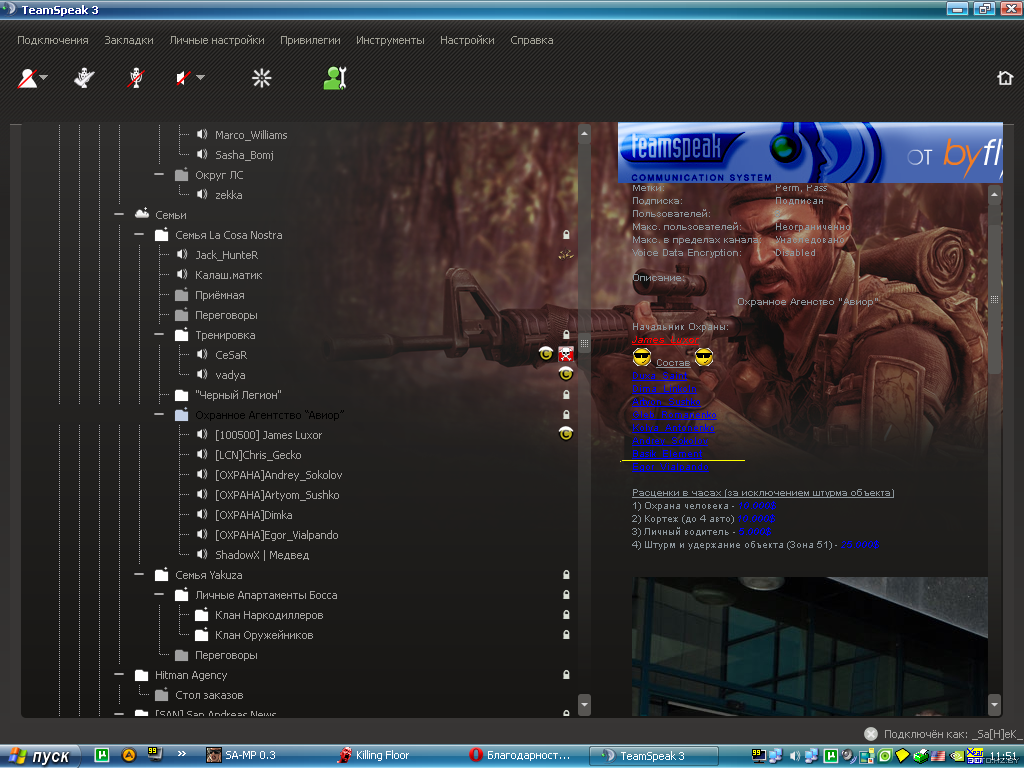Toggle mute microphone icon
The image size is (1024, 768).
coord(136,78)
